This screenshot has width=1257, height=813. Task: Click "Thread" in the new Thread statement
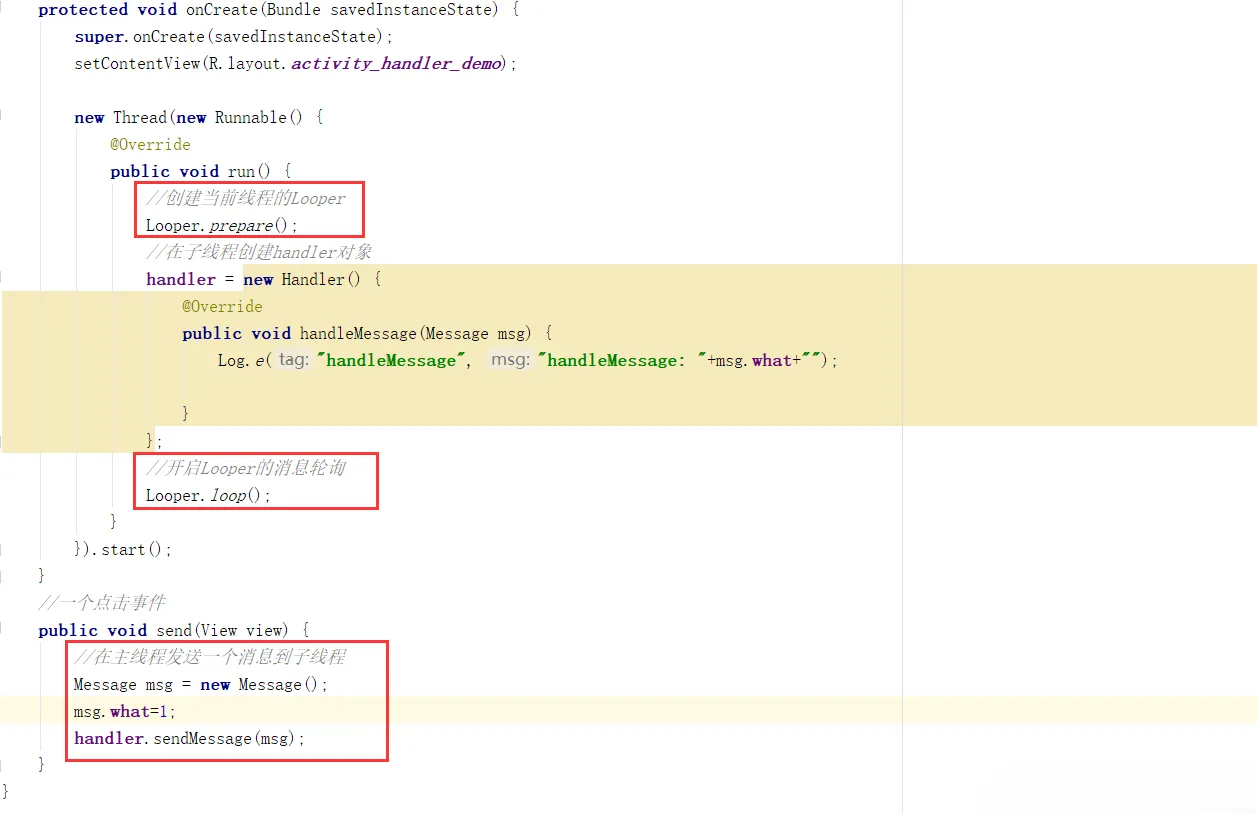click(139, 117)
